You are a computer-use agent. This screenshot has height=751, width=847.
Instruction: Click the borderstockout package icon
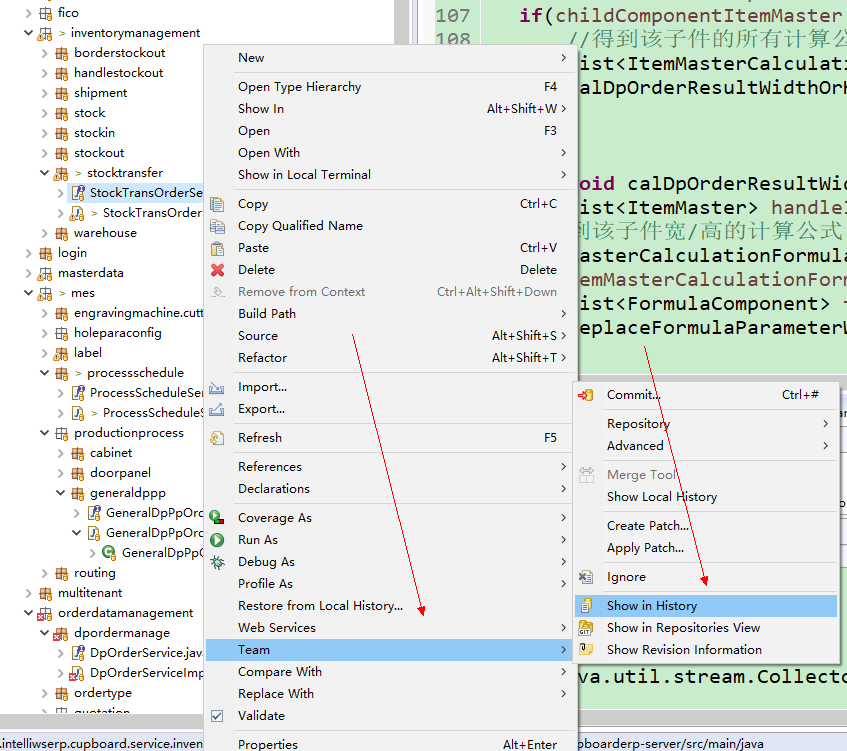tap(62, 53)
